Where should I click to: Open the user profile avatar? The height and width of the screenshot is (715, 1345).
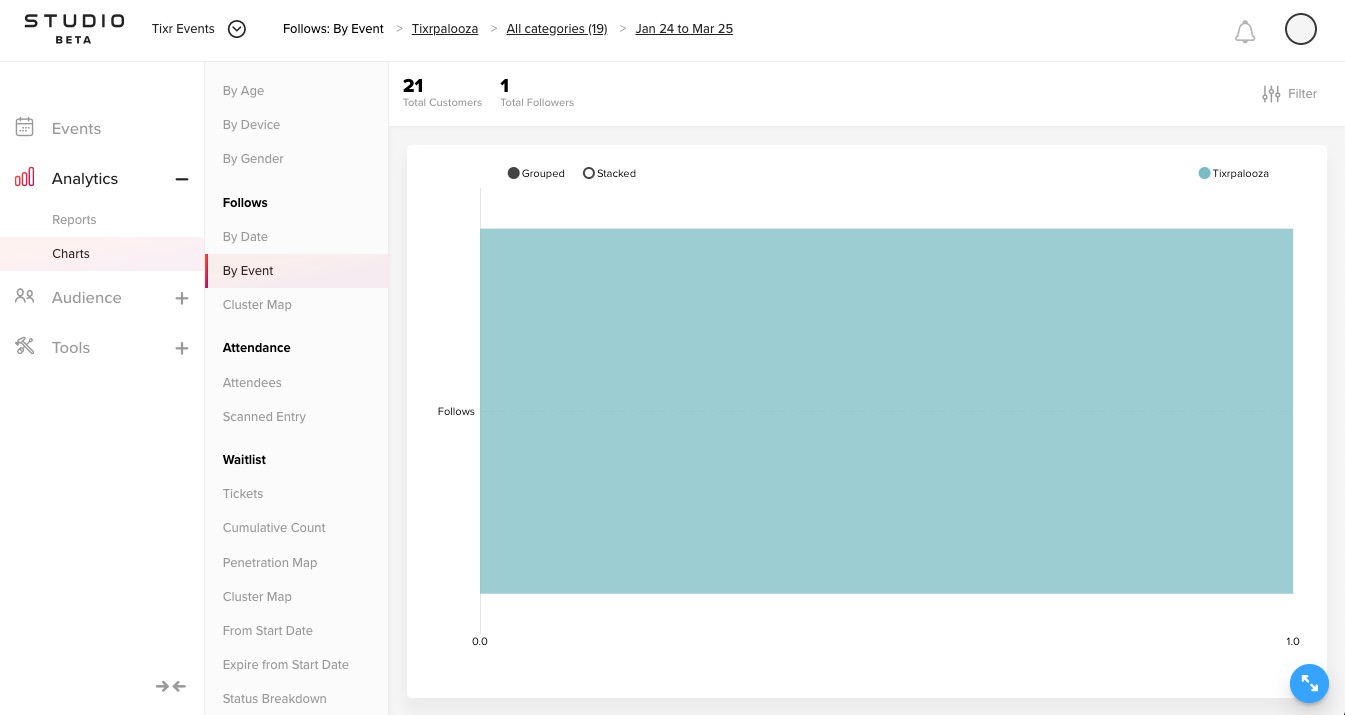pos(1300,29)
